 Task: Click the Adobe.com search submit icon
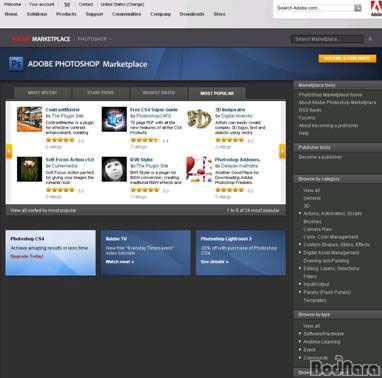click(x=358, y=8)
